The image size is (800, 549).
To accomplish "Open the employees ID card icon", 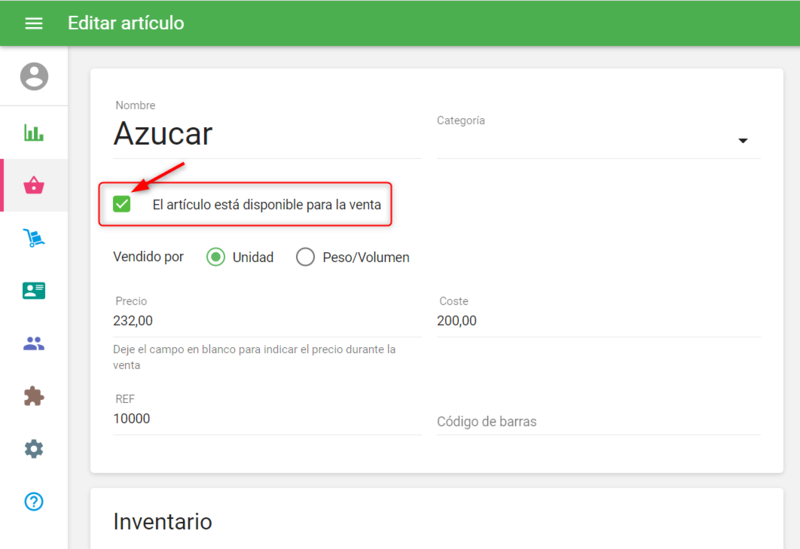I will (x=34, y=291).
